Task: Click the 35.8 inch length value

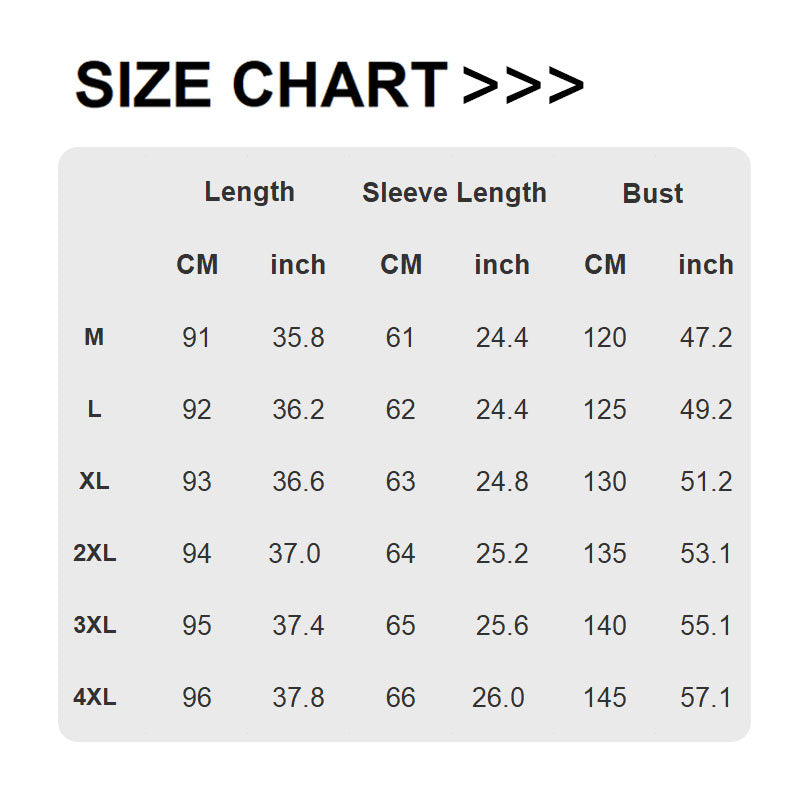Action: tap(298, 338)
